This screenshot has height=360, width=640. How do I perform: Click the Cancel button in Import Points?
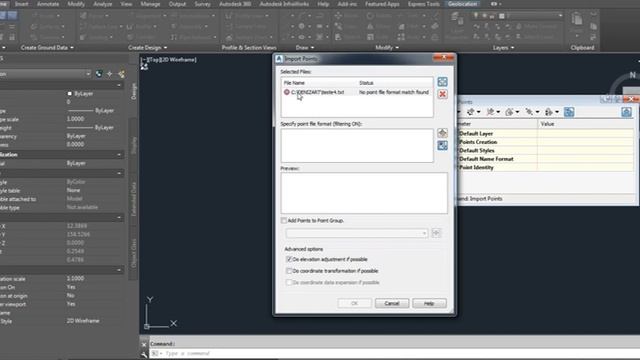point(391,303)
